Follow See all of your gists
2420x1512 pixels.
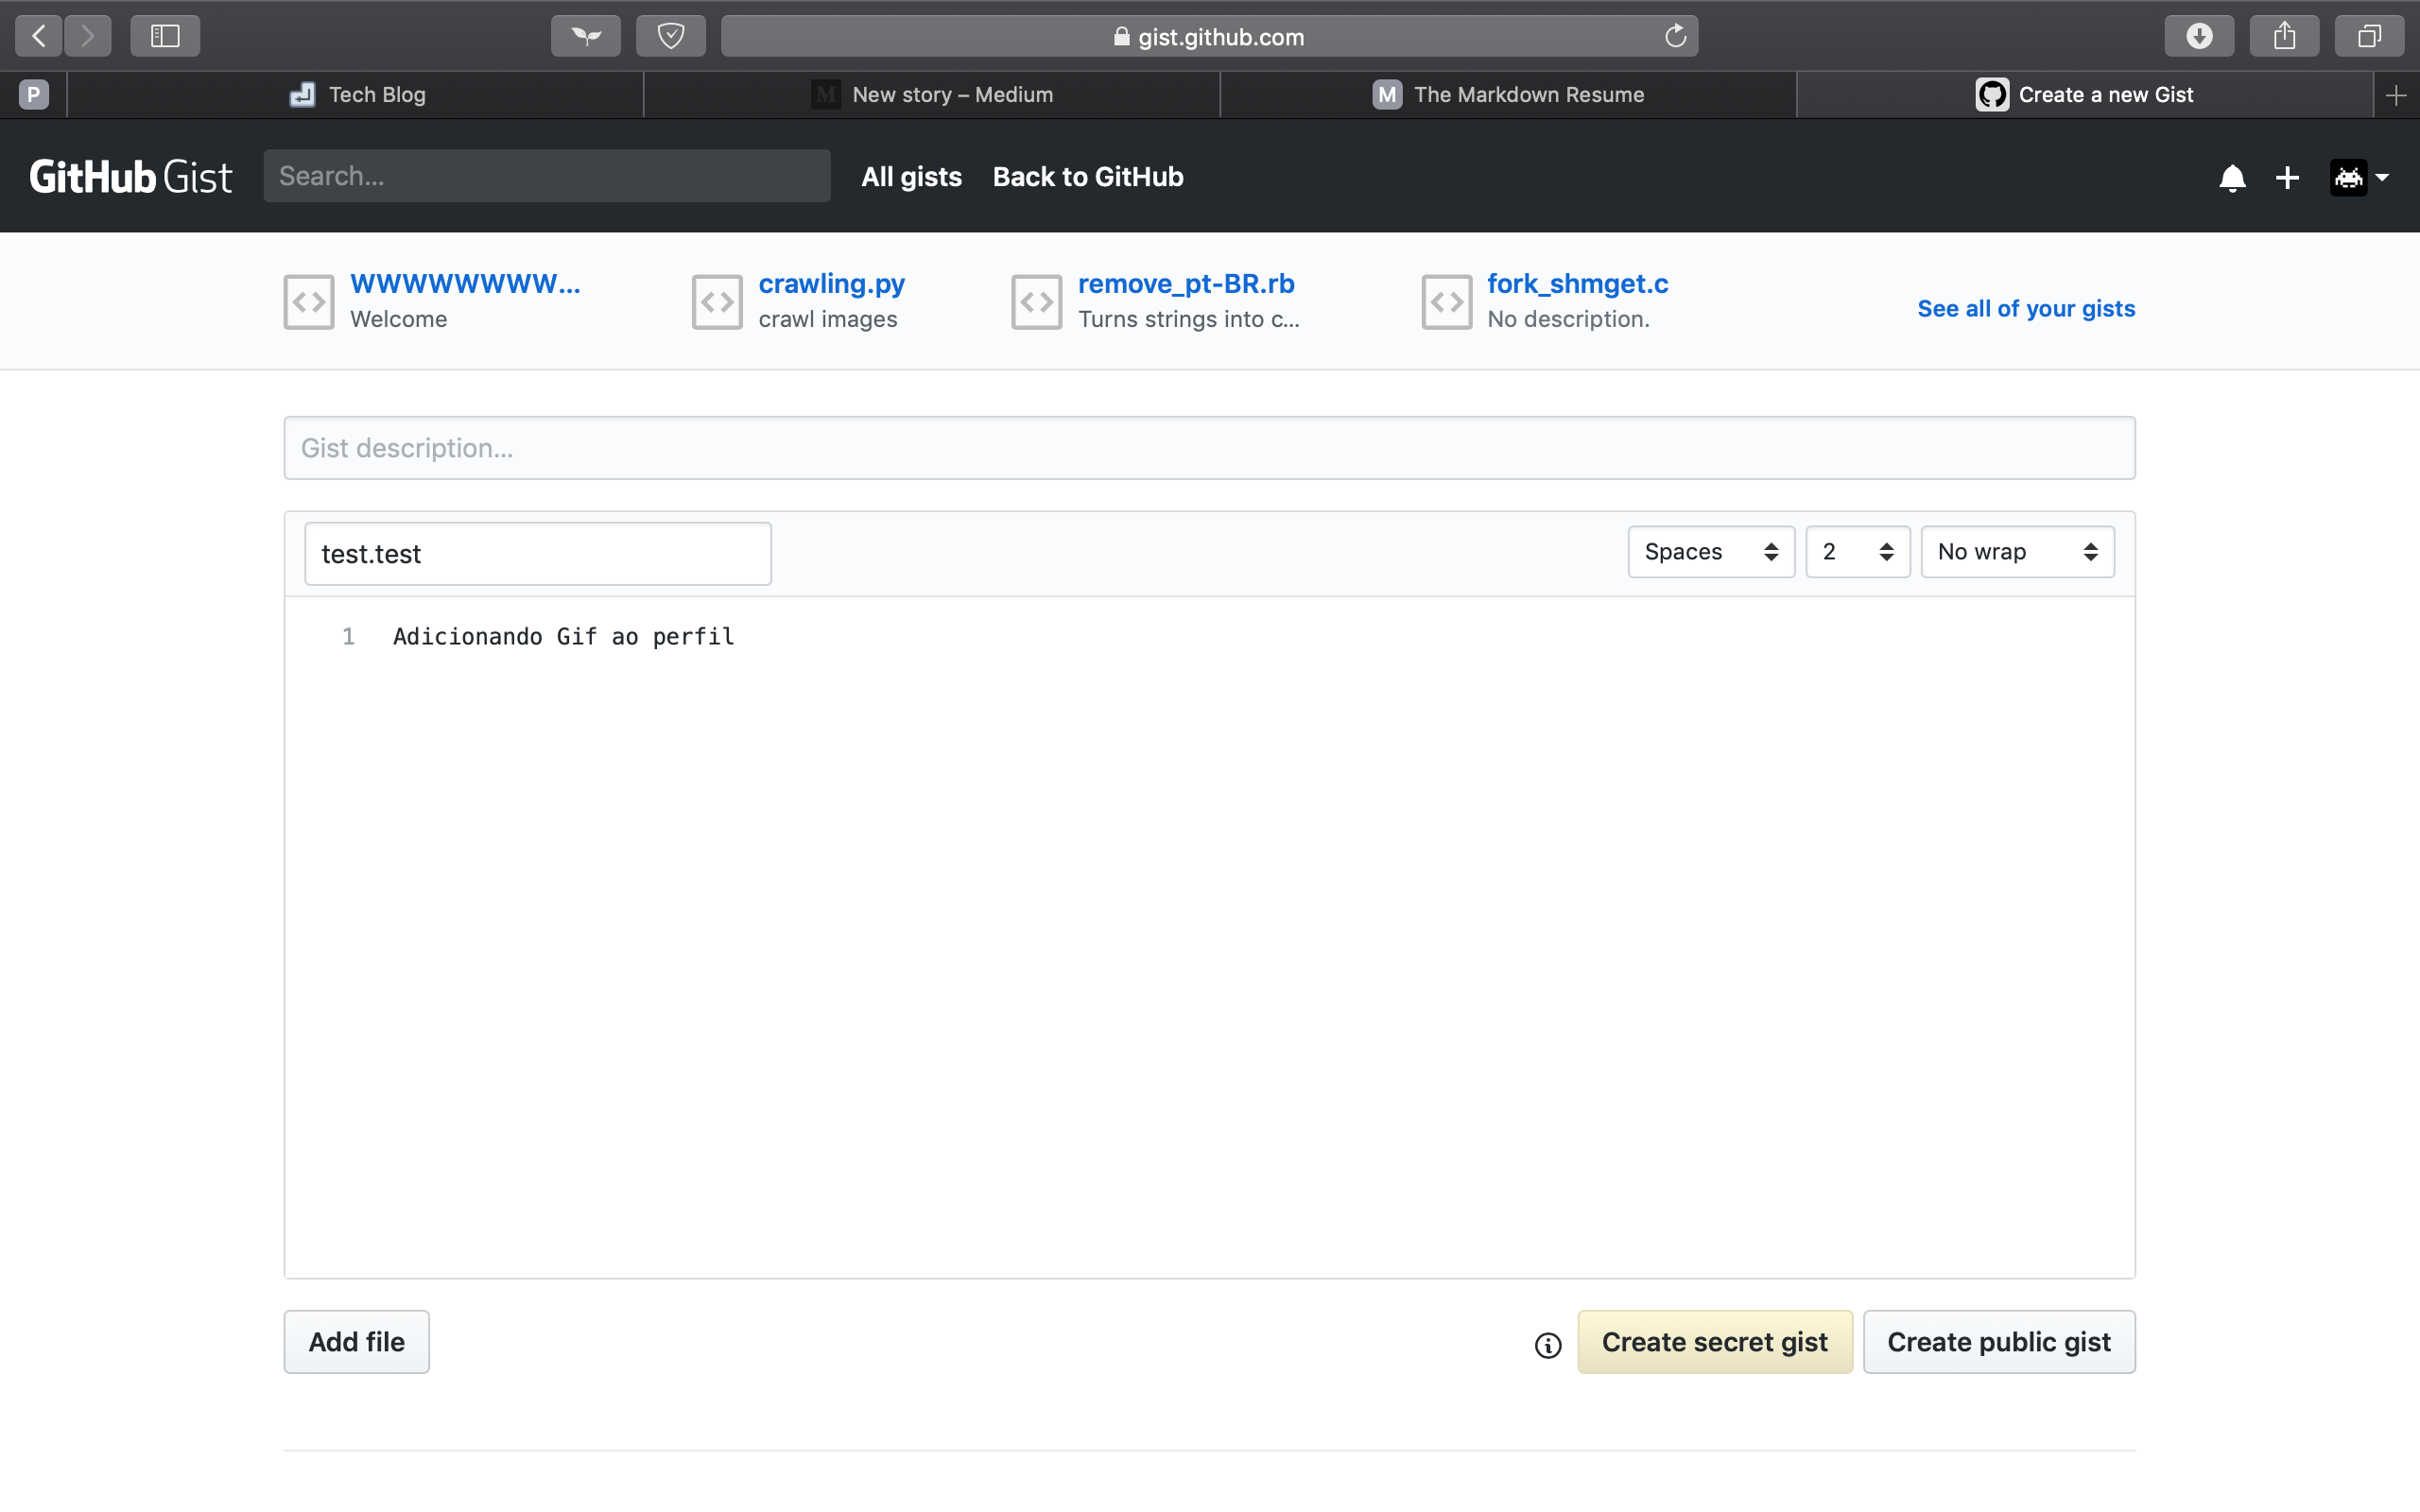[2026, 309]
